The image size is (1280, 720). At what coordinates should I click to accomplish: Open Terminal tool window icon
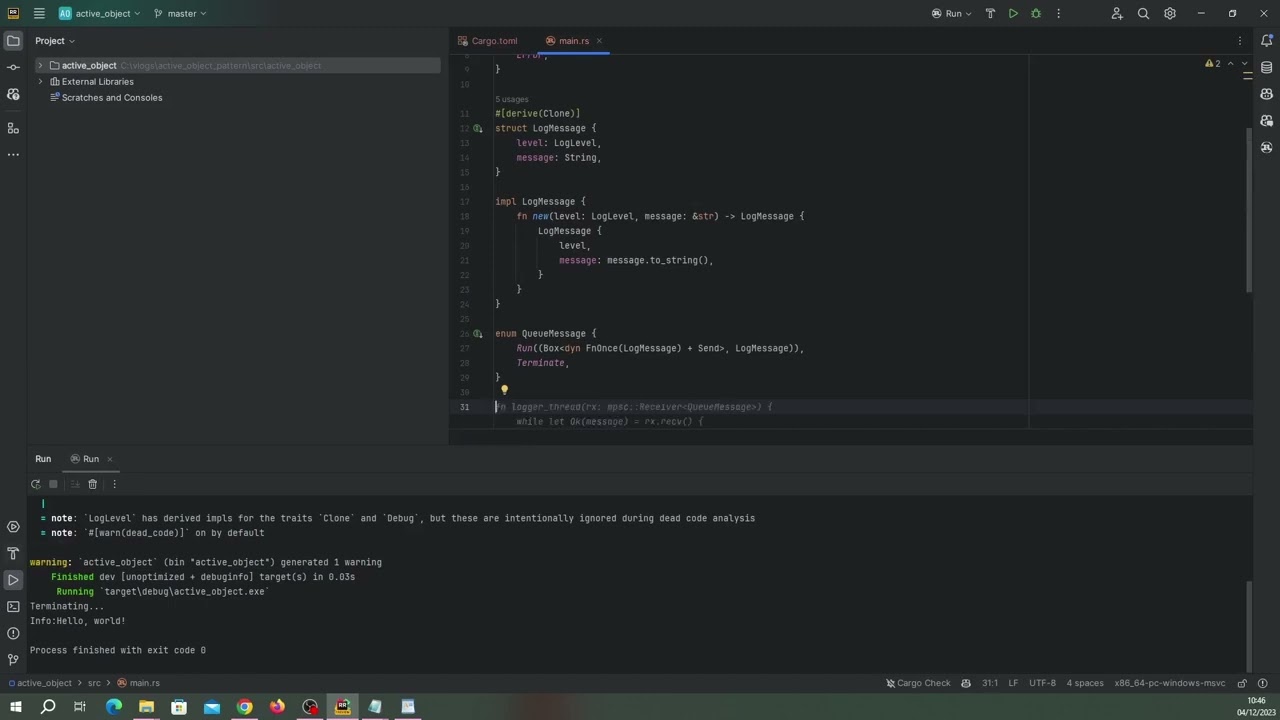pos(13,607)
